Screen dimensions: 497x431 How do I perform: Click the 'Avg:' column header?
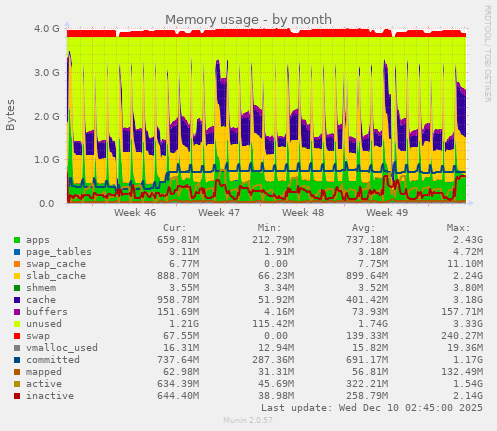[x=364, y=228]
